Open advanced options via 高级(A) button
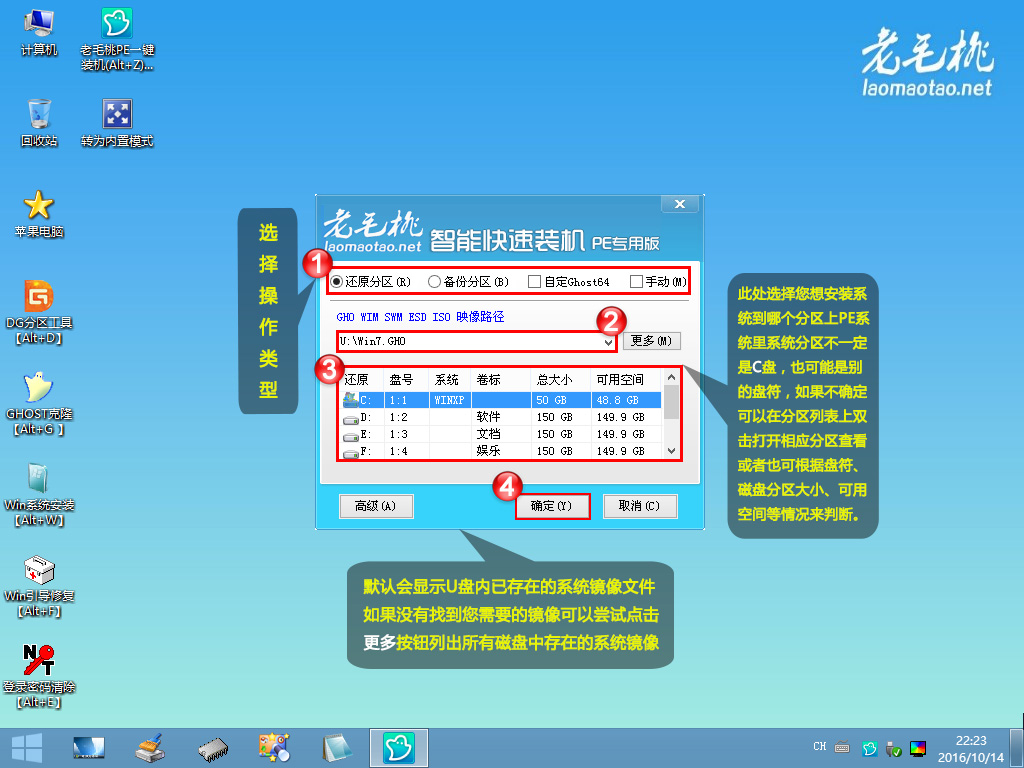Screen dimensions: 1024x768 [x=377, y=506]
